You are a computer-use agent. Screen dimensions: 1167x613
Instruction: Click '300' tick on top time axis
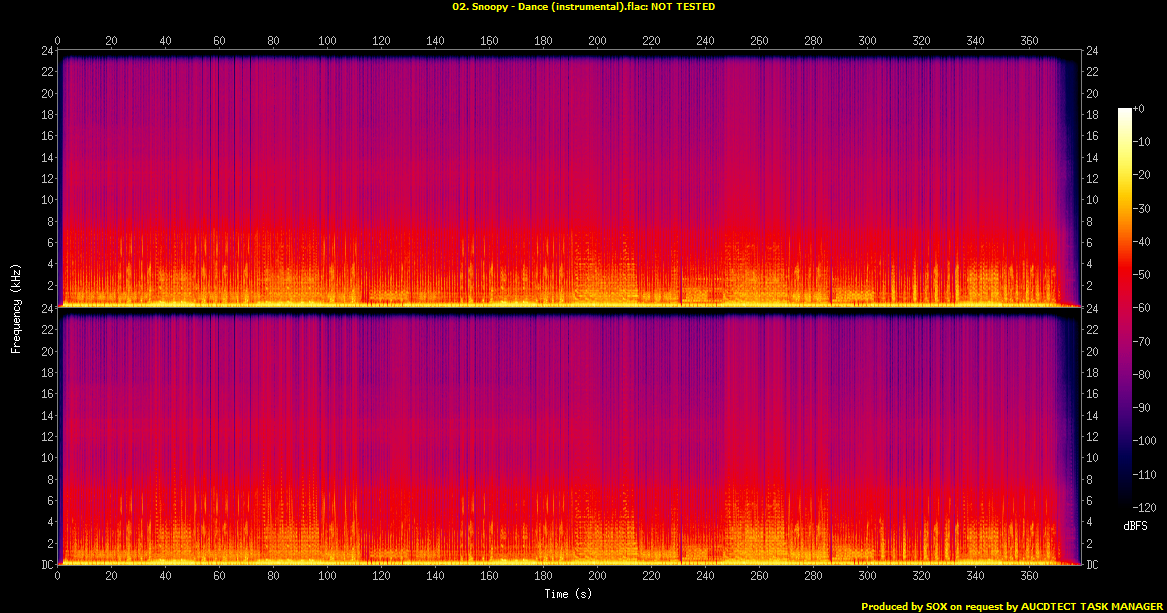(x=867, y=41)
